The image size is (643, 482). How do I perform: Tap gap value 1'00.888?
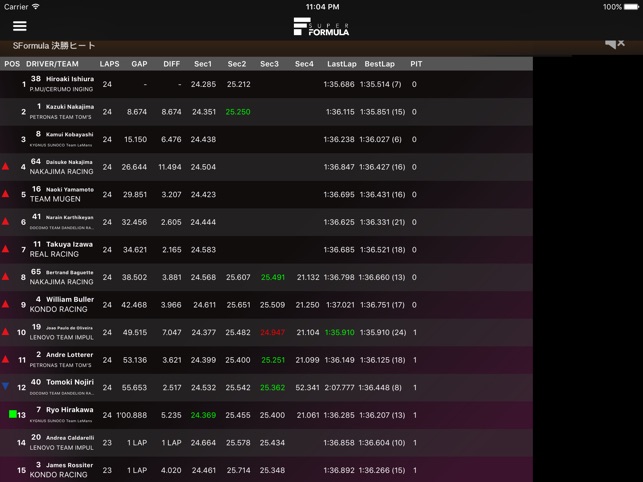(132, 415)
